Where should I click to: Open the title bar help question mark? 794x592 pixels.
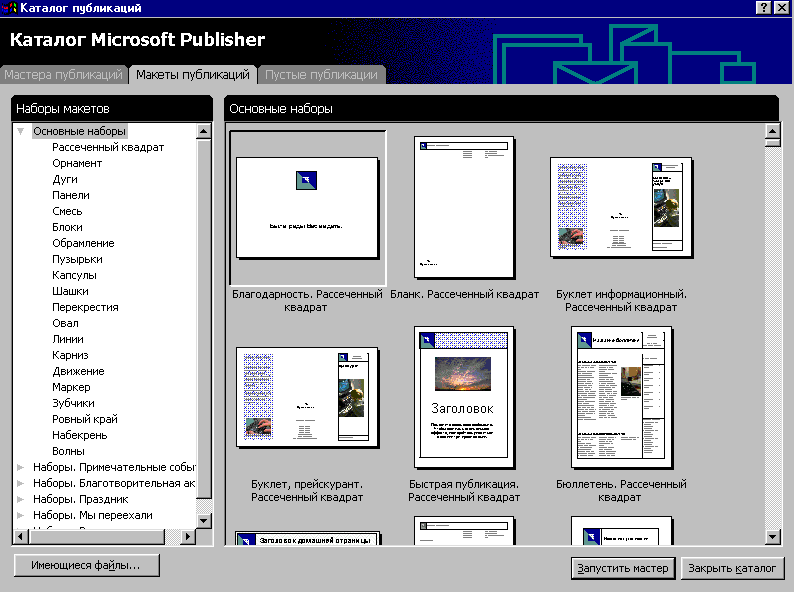pos(764,8)
